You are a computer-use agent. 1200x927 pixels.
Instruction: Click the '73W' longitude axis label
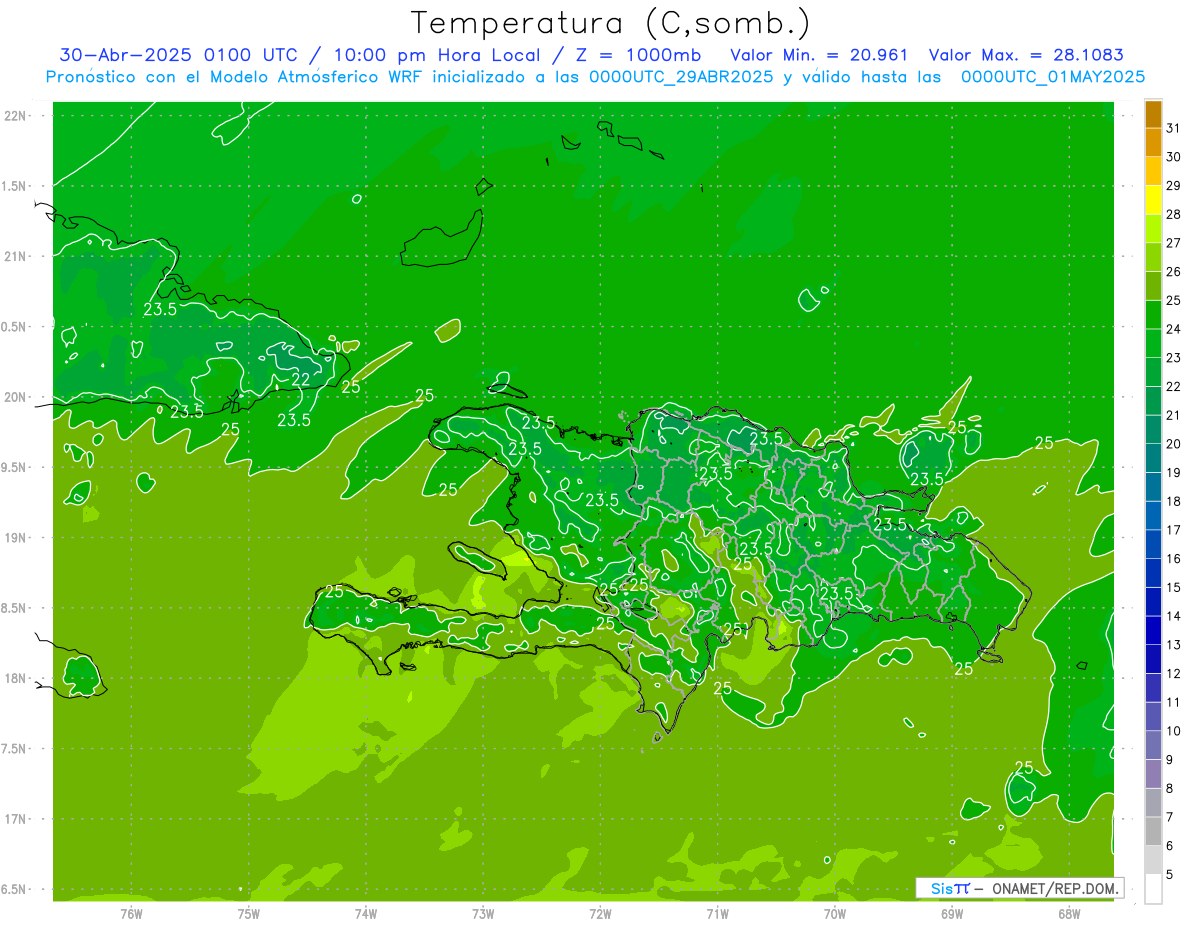click(483, 914)
